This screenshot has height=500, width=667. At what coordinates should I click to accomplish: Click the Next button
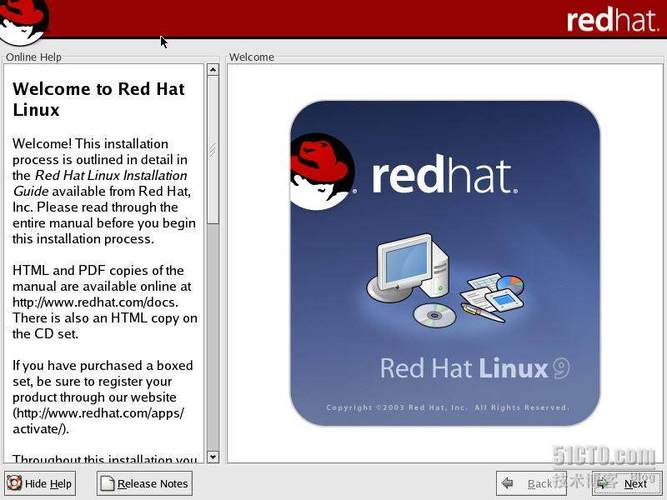pyautogui.click(x=627, y=483)
